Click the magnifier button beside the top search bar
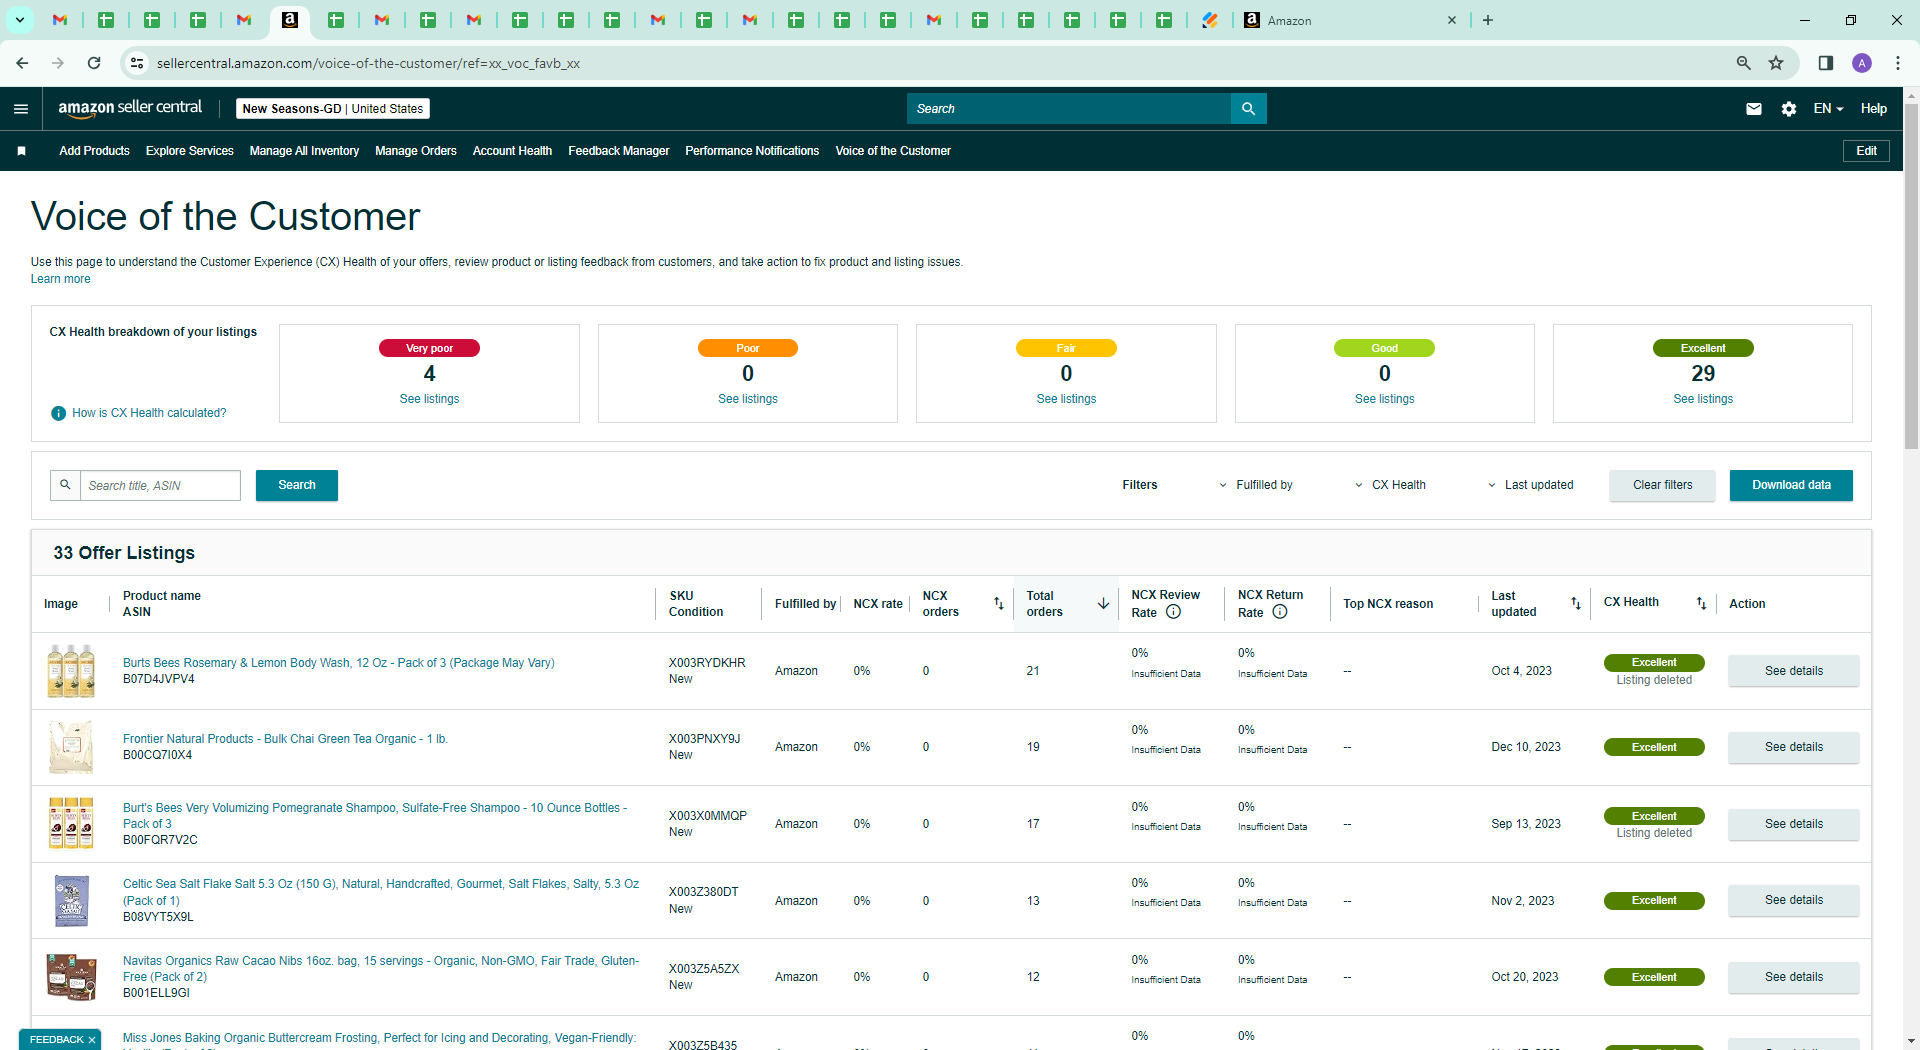This screenshot has height=1050, width=1920. point(1248,109)
